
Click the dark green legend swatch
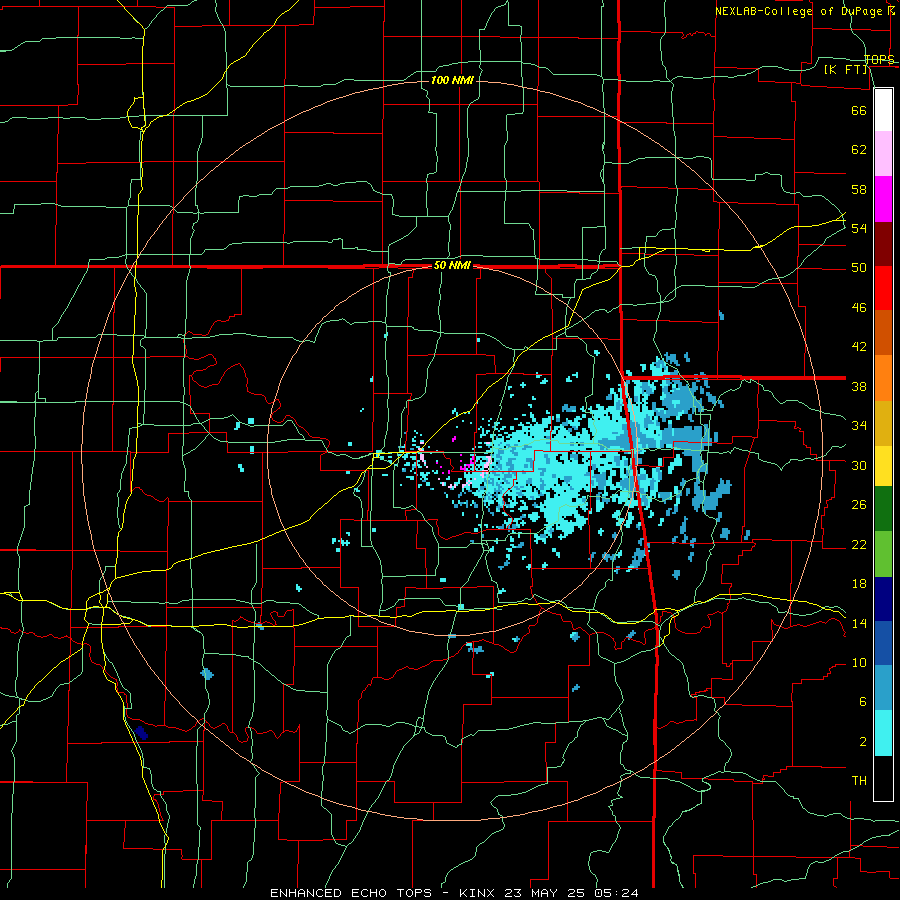(883, 509)
